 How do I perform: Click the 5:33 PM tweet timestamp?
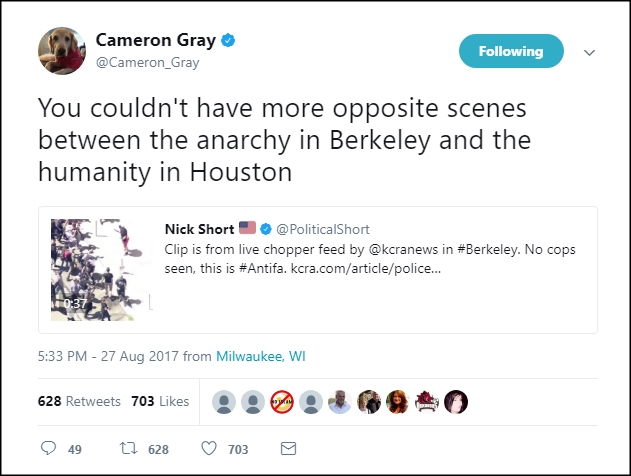[x=108, y=356]
